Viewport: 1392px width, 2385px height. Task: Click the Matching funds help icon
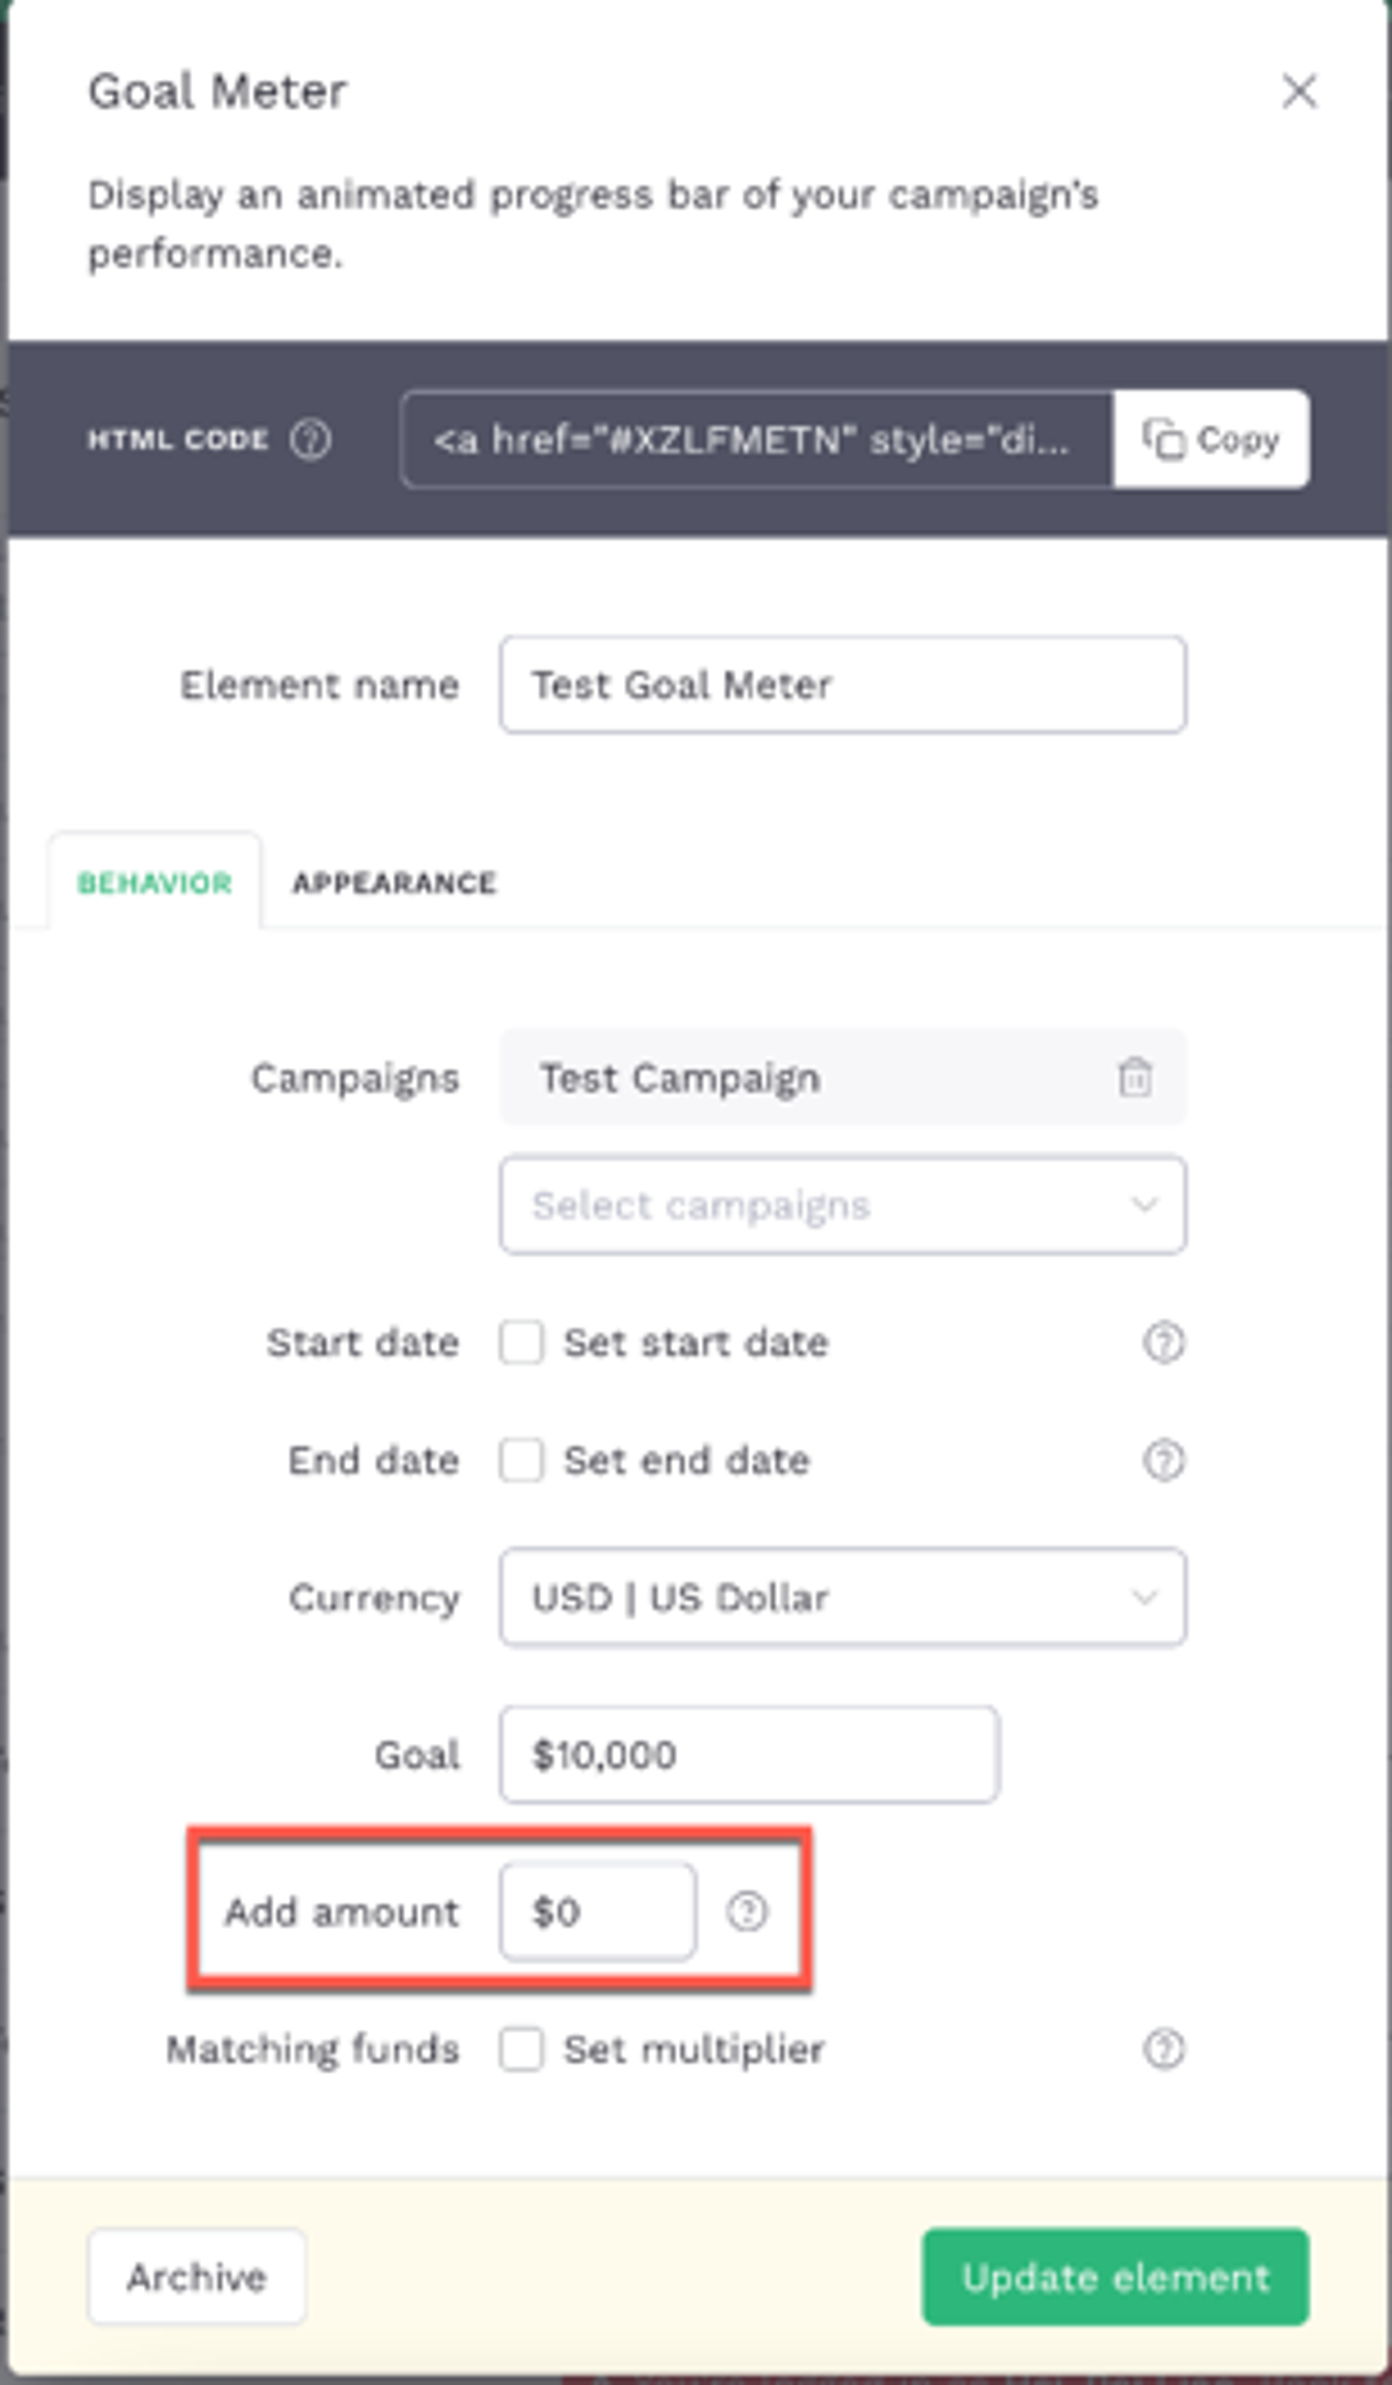pyautogui.click(x=1163, y=2049)
